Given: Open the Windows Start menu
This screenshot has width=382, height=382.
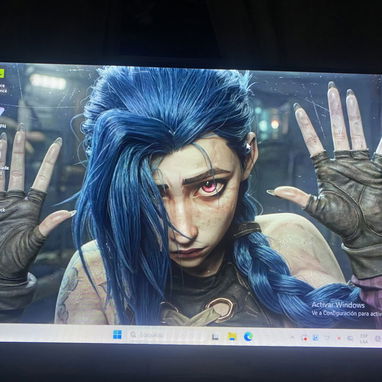Looking at the screenshot, I should point(117,335).
